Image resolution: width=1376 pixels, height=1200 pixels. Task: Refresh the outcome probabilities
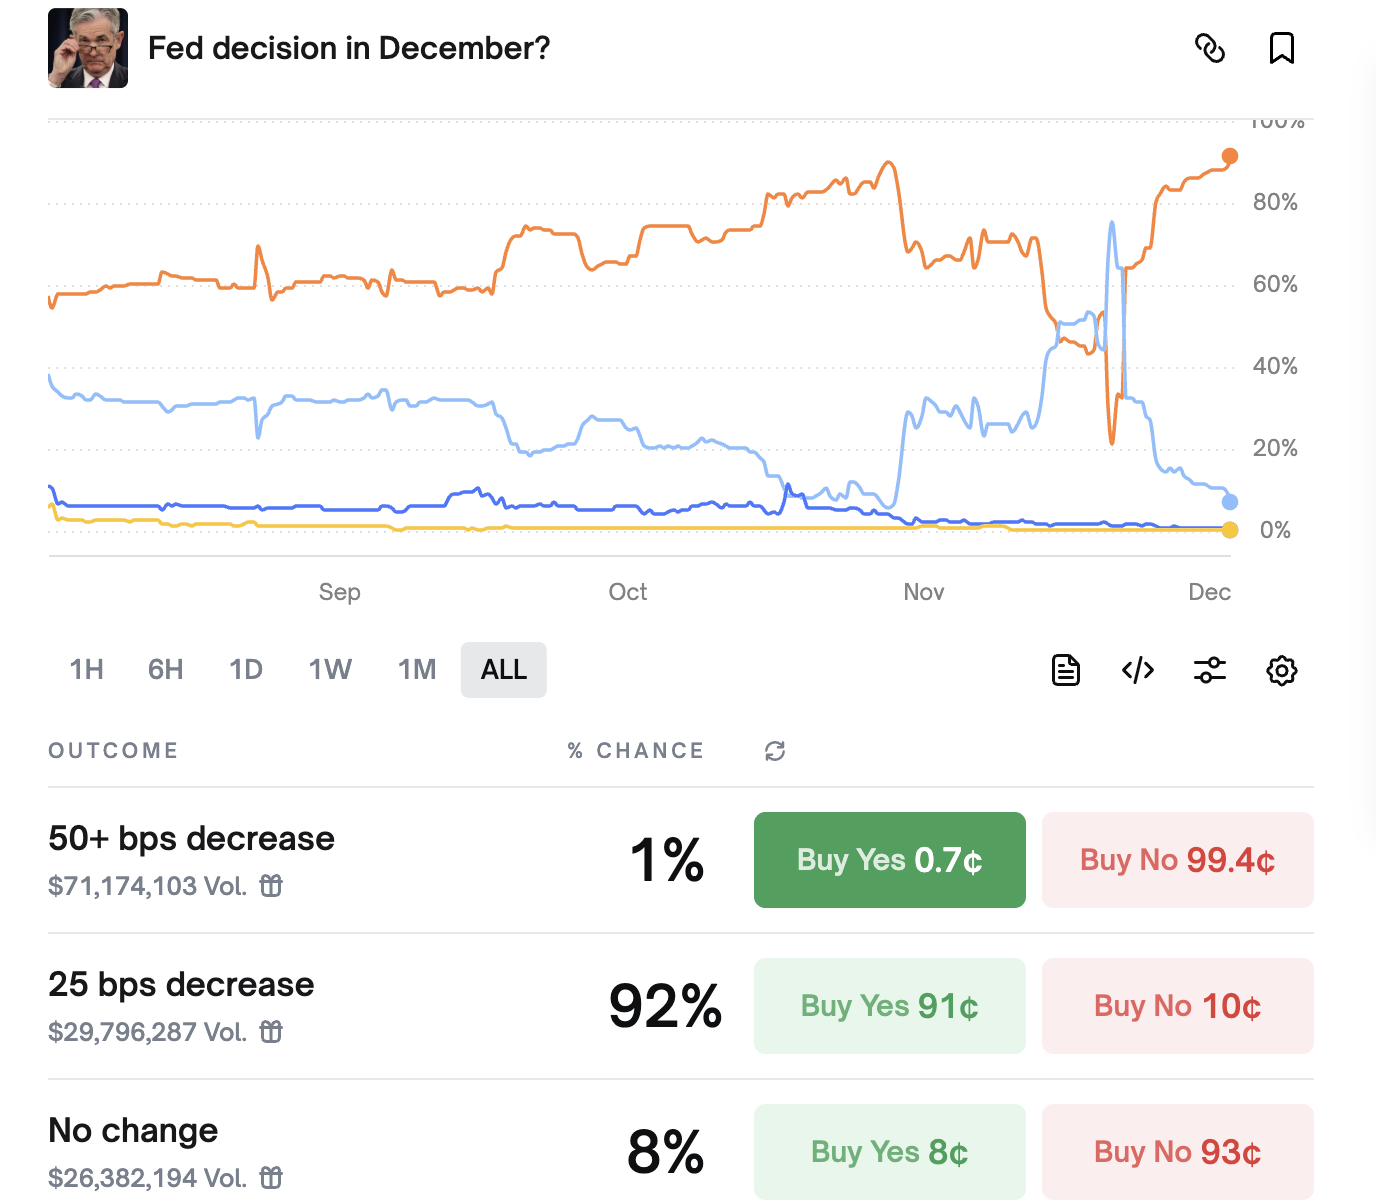(775, 750)
